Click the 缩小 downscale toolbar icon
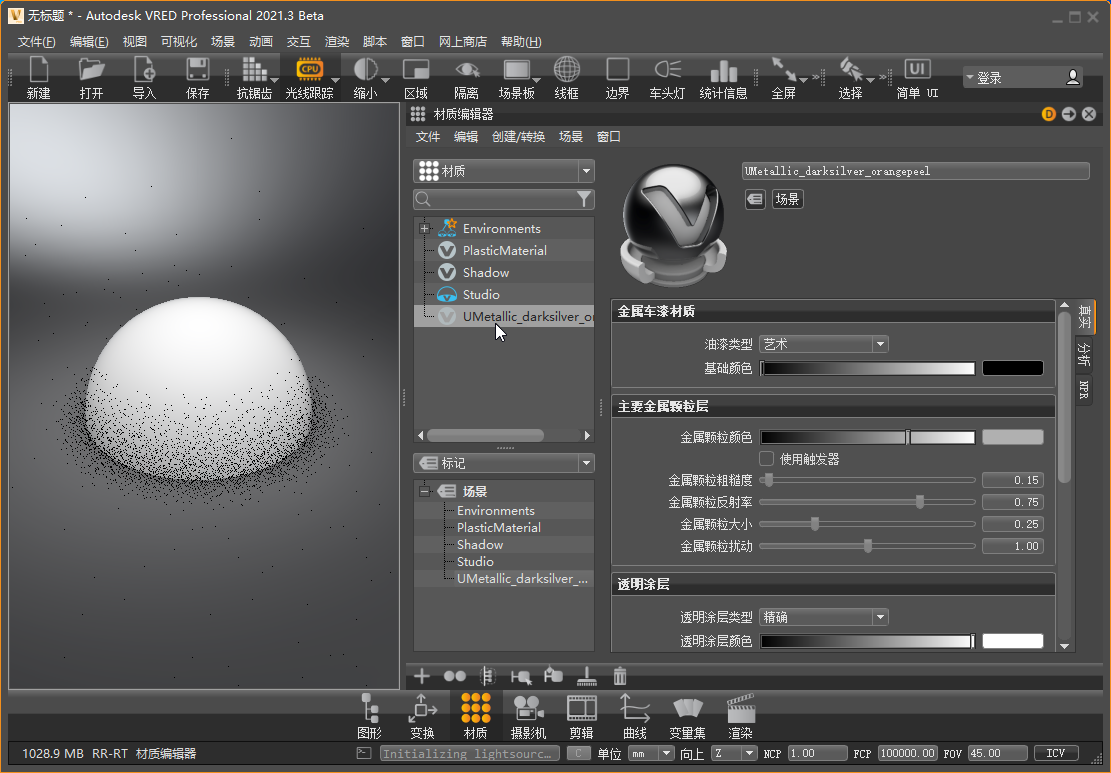1111x773 pixels. click(366, 69)
